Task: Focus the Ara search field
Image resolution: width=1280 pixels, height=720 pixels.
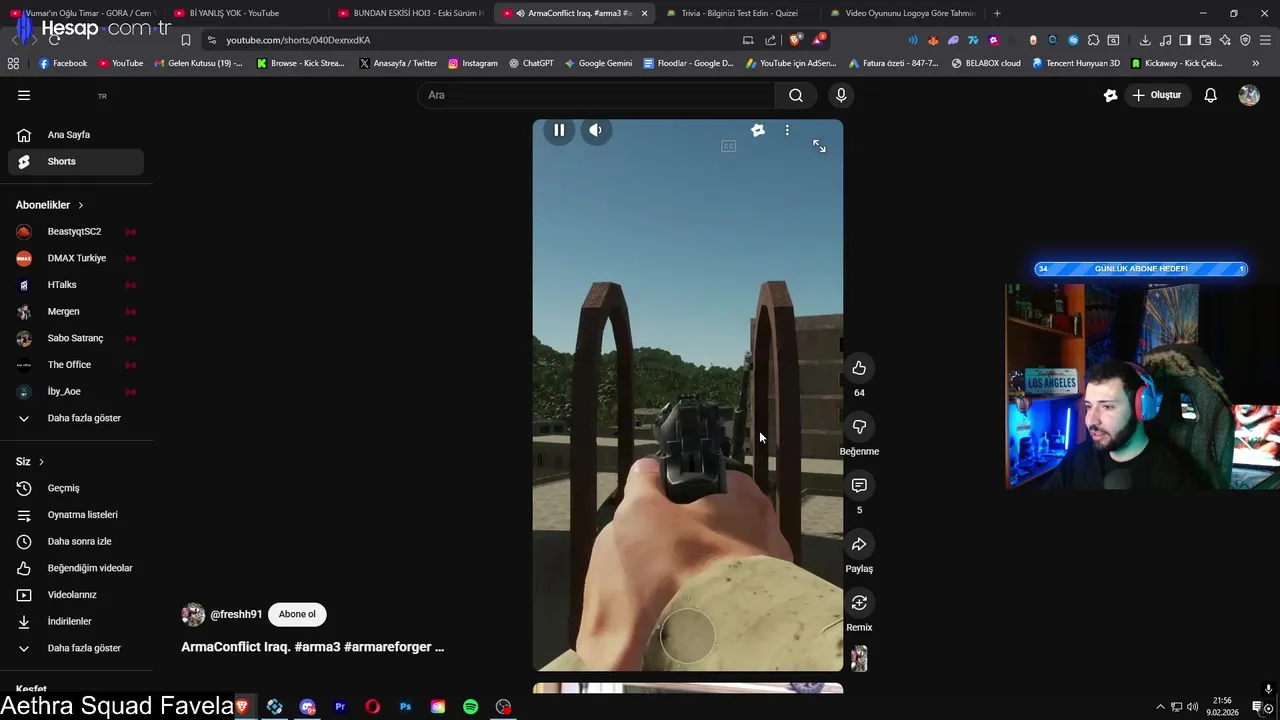Action: 596,95
